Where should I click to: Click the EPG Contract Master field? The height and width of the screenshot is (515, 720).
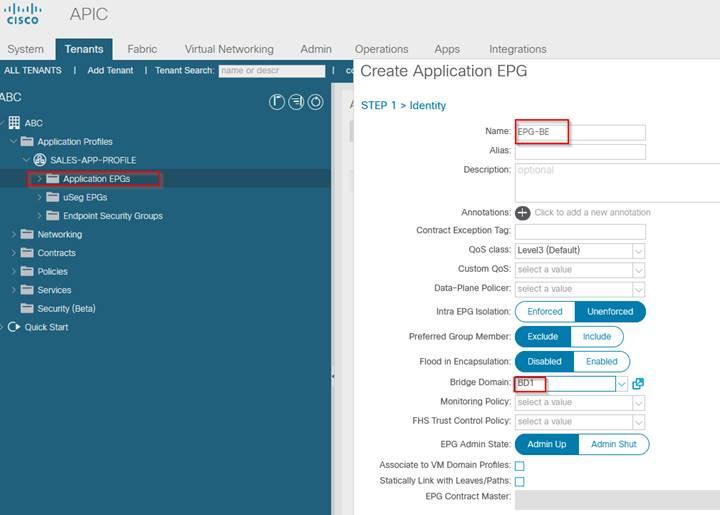(618, 499)
